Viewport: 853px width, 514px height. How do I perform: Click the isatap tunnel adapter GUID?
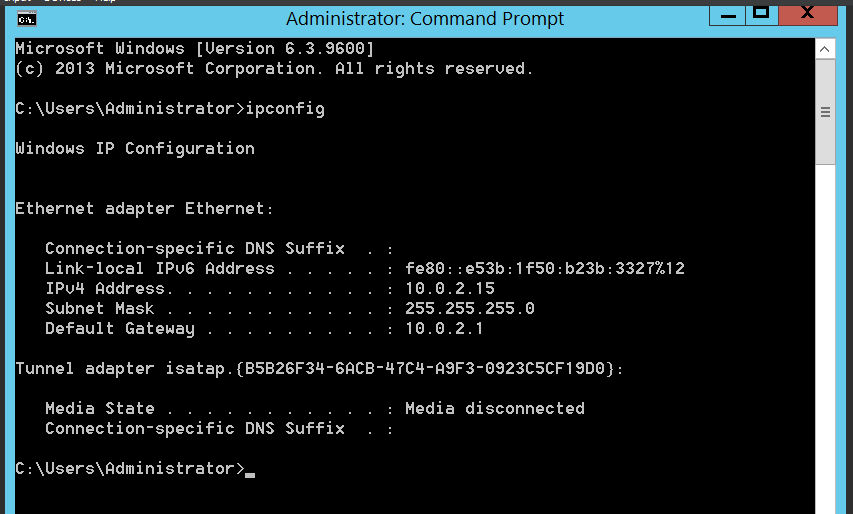[425, 368]
